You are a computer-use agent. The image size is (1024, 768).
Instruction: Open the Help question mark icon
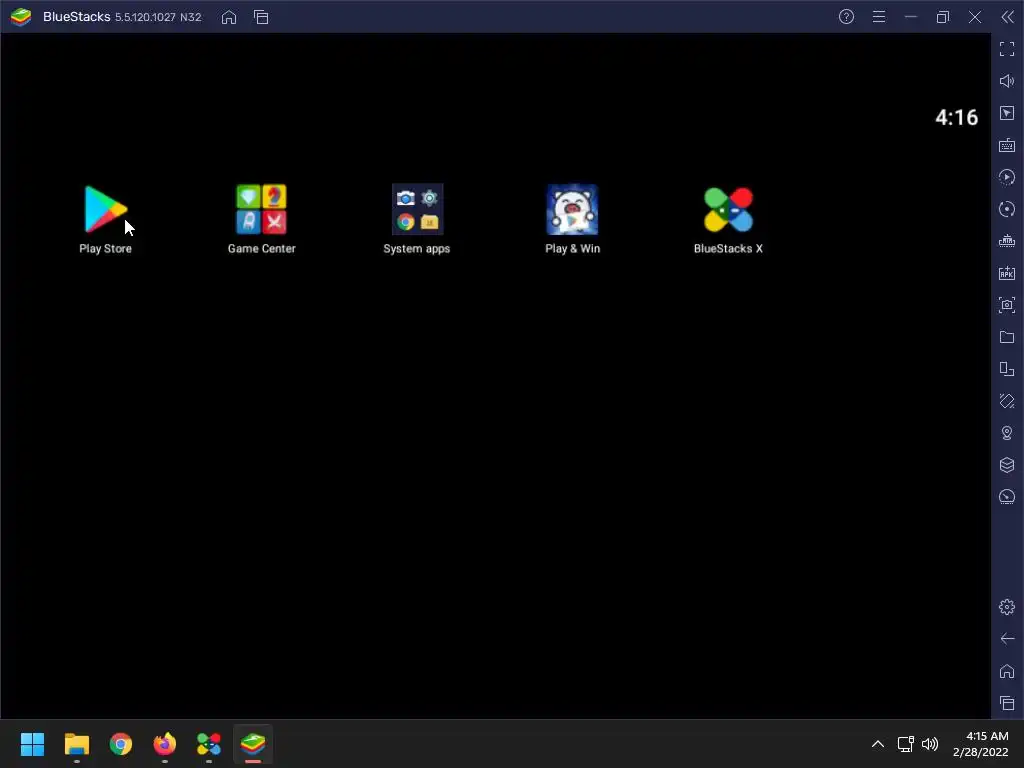pyautogui.click(x=846, y=17)
